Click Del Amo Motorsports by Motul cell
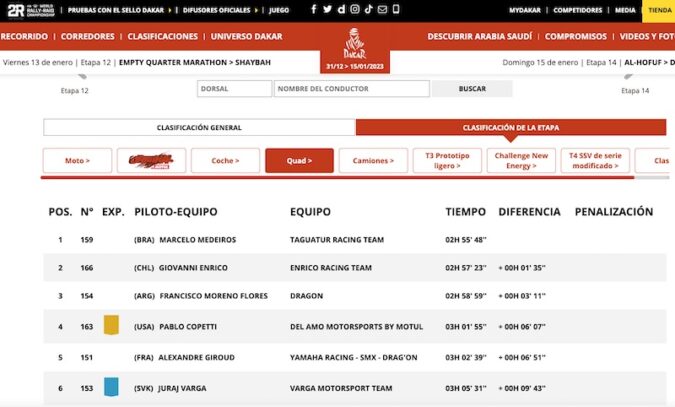Viewport: 675px width, 407px height. [x=356, y=327]
